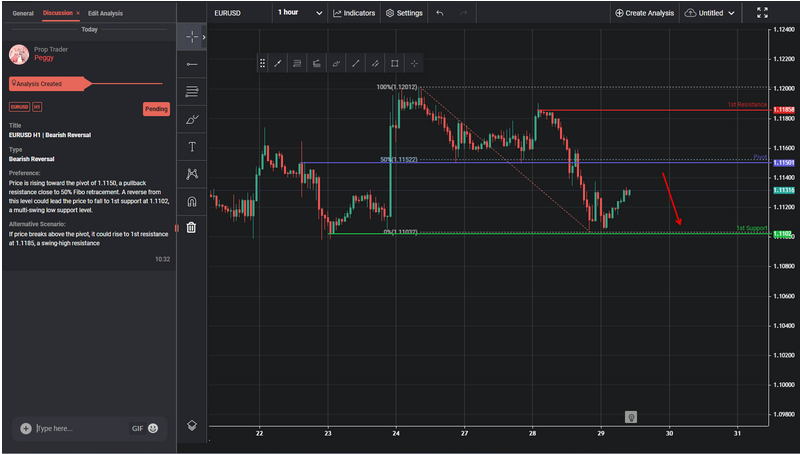This screenshot has height=454, width=800.
Task: Click the 1st Resistance price label 1.11858
Action: [784, 110]
